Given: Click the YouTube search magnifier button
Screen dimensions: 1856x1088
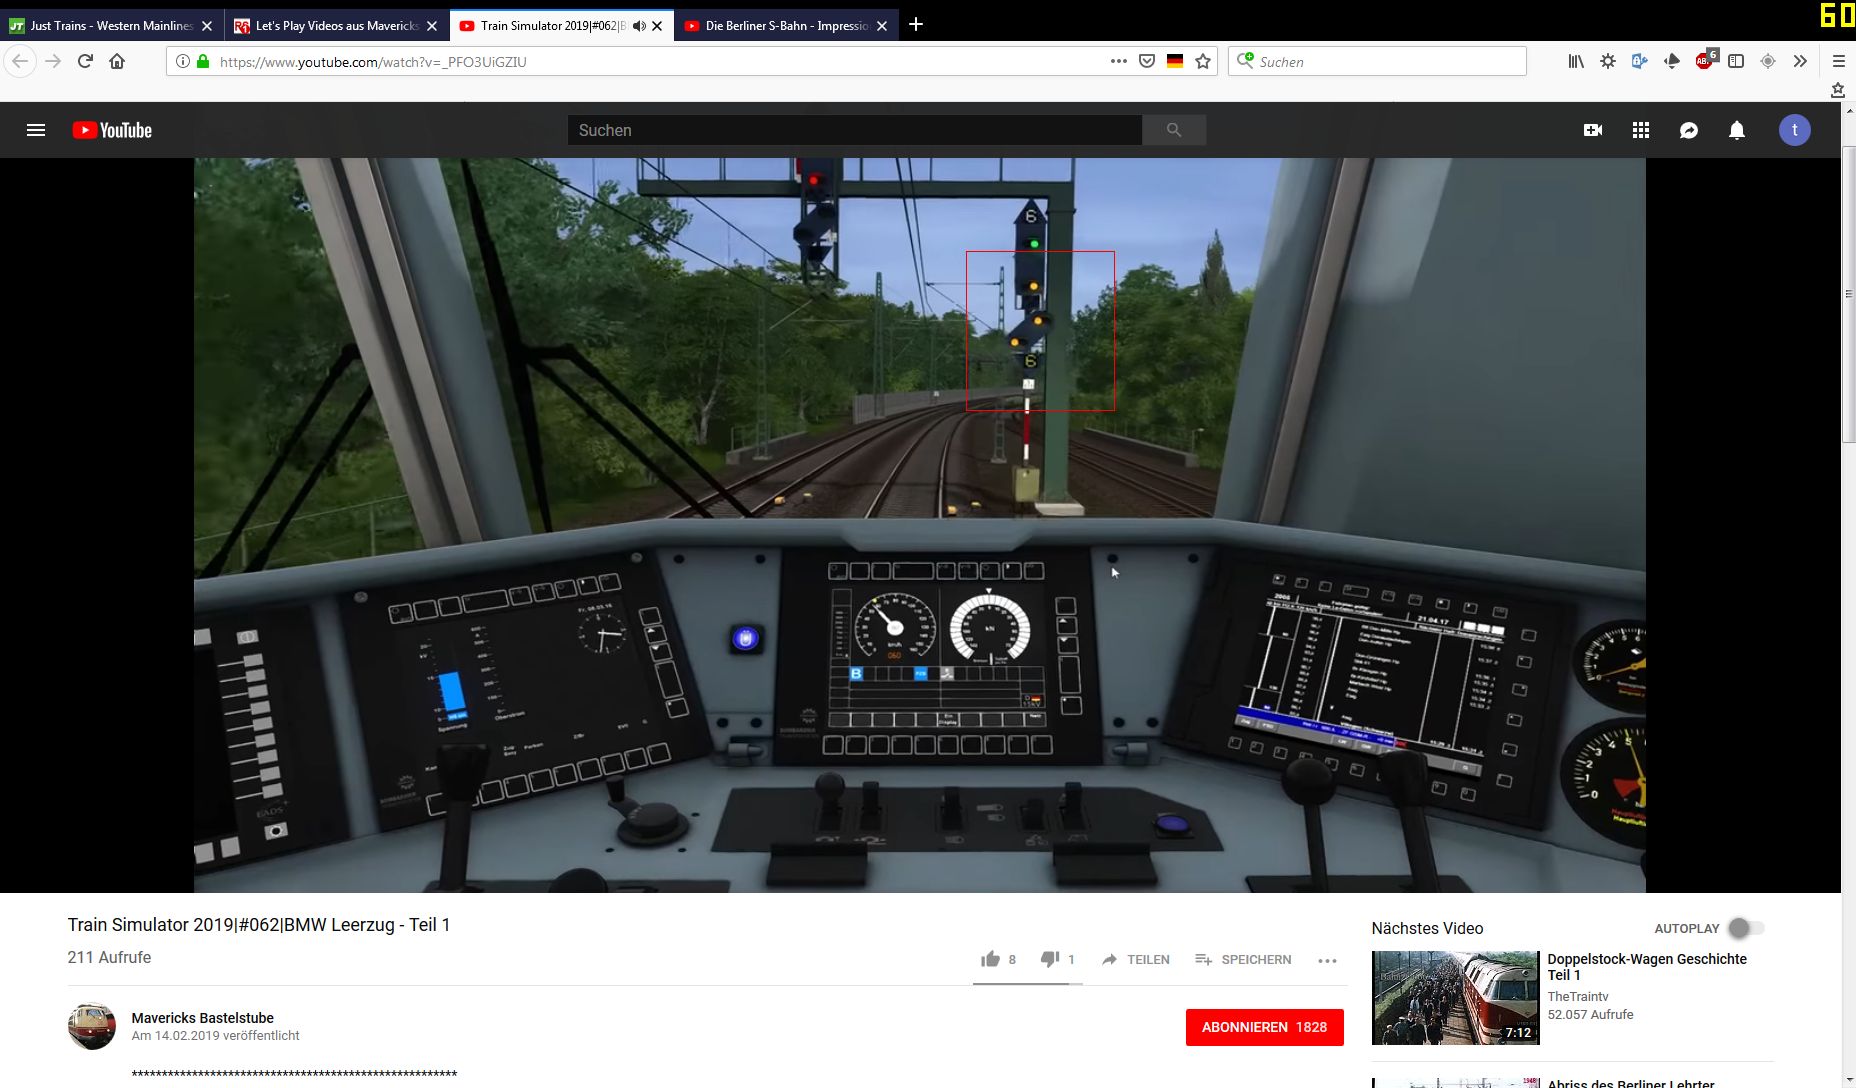Looking at the screenshot, I should (1174, 130).
